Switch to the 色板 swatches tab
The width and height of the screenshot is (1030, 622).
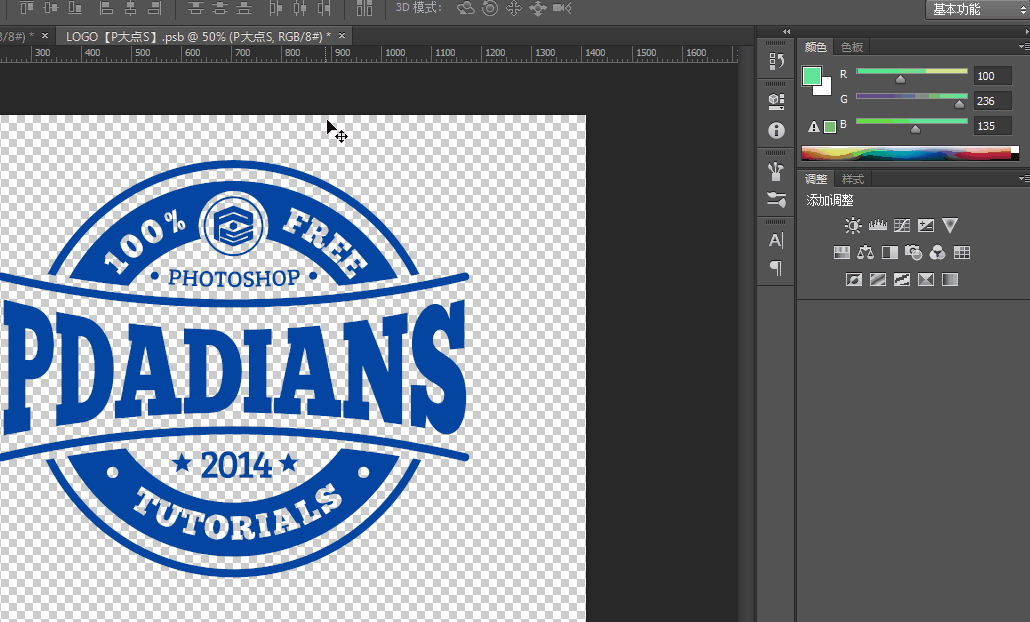click(852, 47)
